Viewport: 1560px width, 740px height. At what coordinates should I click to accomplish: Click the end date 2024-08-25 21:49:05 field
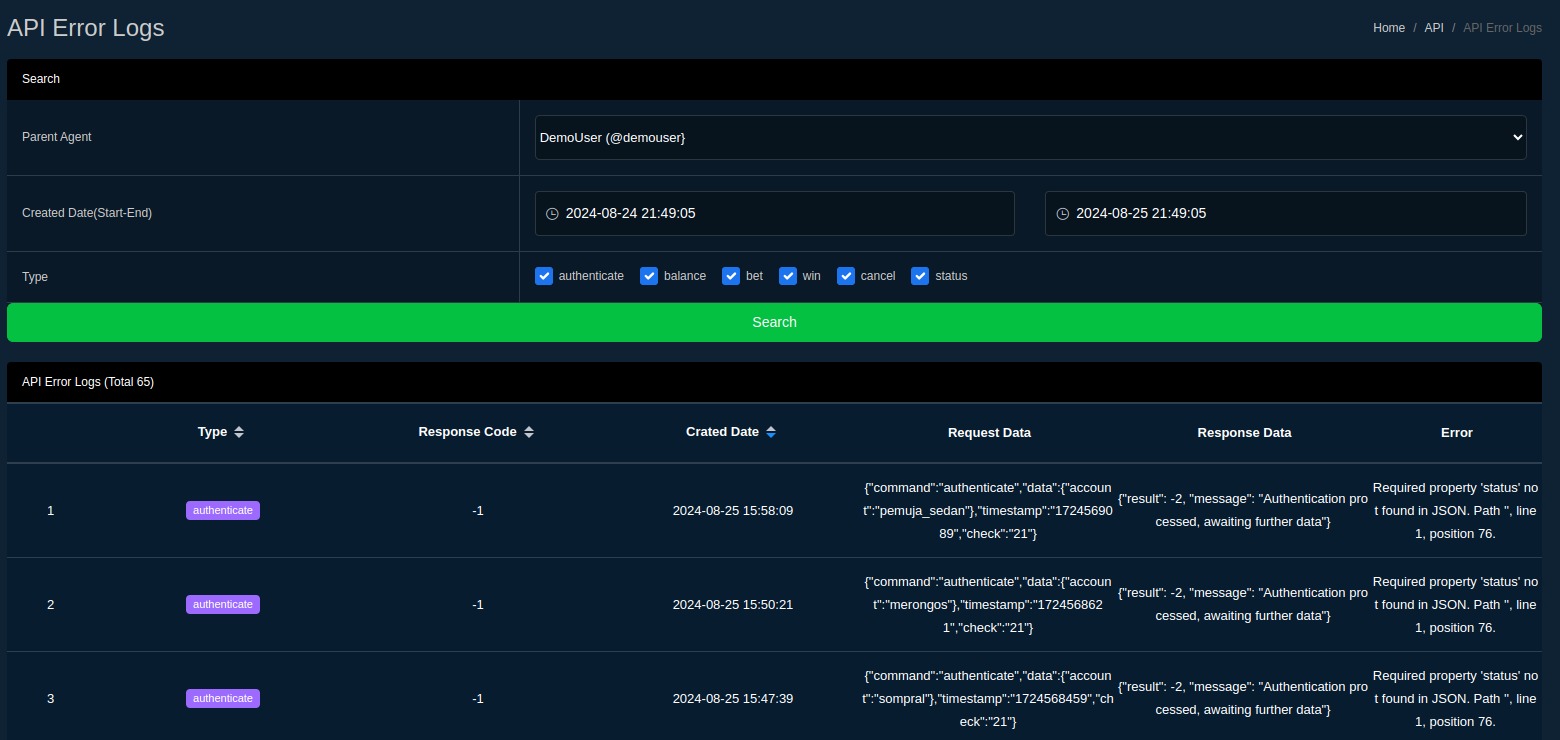coord(1285,213)
